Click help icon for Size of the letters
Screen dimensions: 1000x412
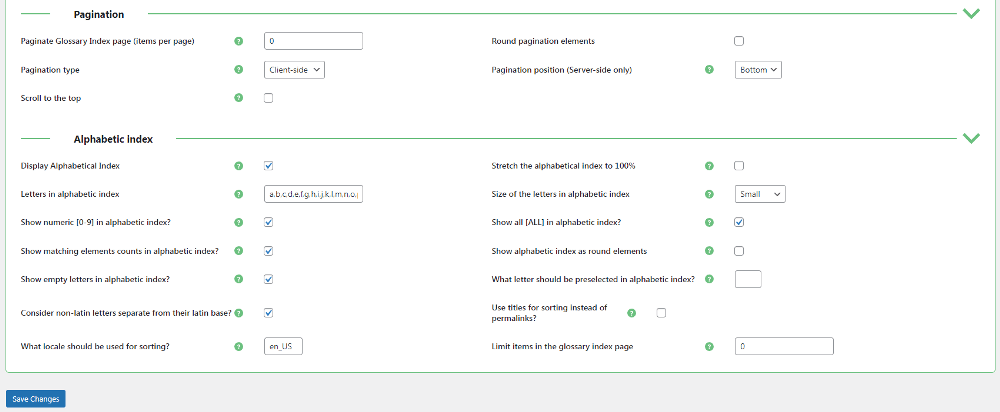[709, 194]
